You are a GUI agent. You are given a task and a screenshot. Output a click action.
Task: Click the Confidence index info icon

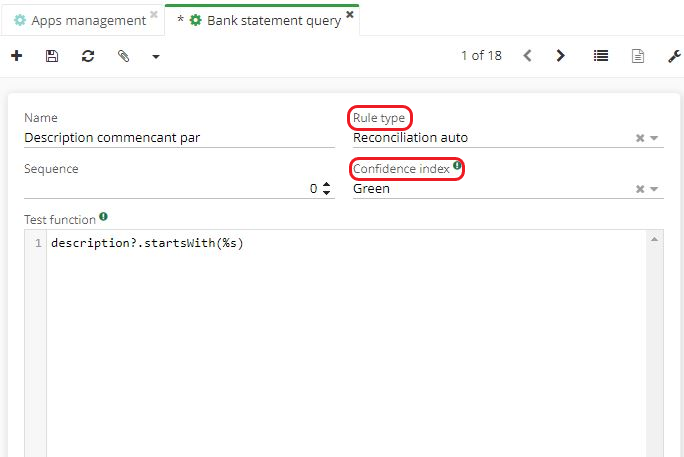tap(457, 165)
